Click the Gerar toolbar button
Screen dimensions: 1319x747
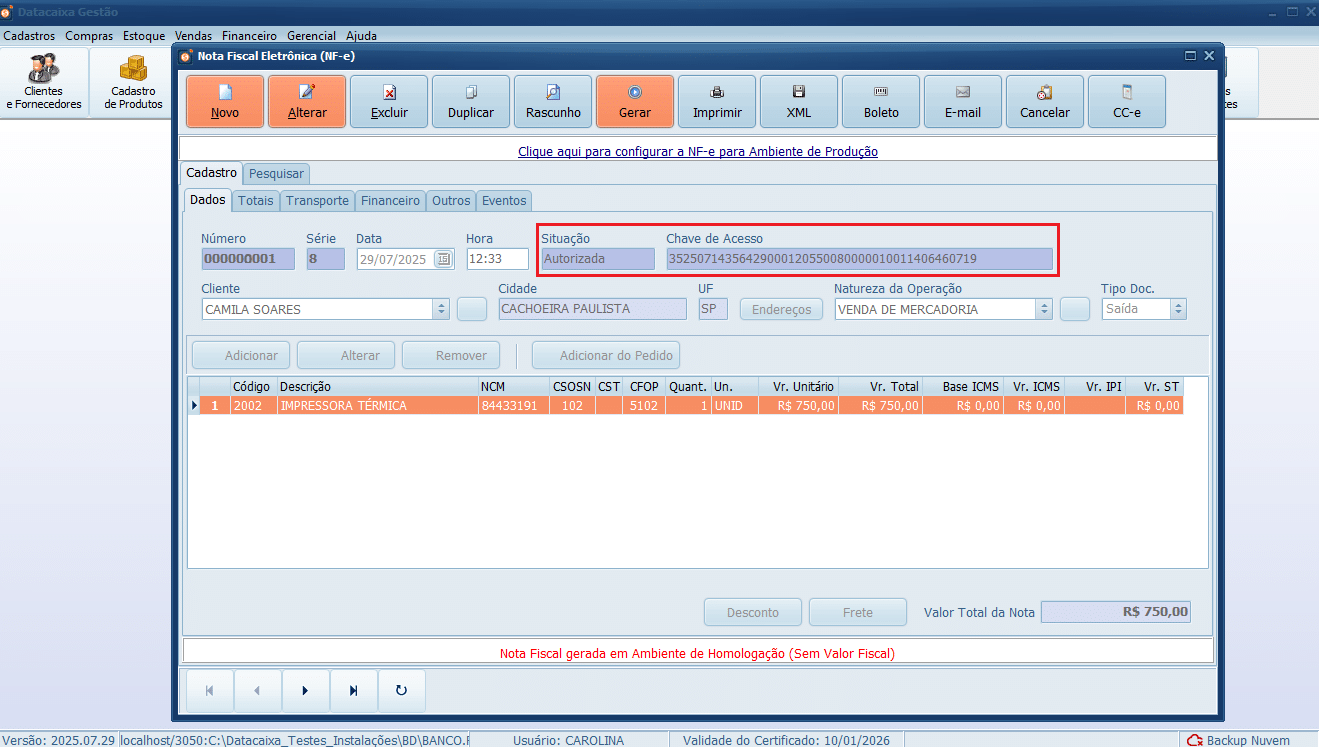(635, 102)
